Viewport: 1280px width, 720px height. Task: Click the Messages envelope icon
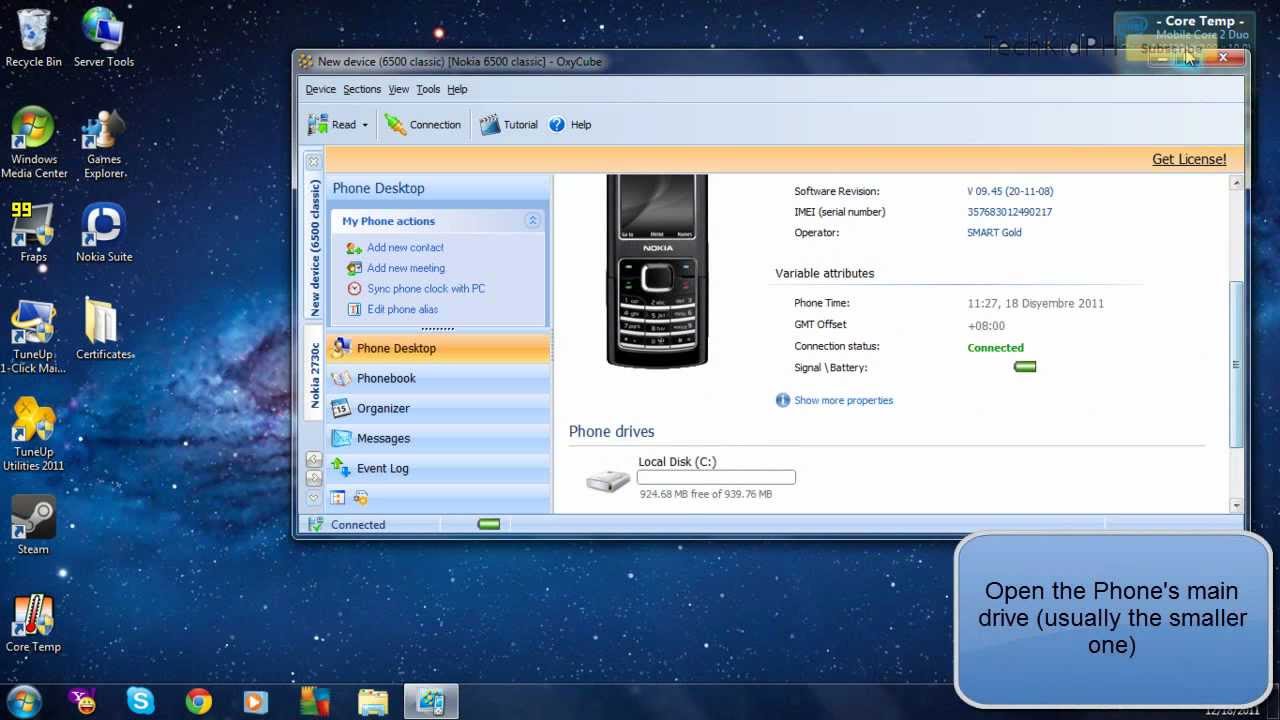(341, 438)
